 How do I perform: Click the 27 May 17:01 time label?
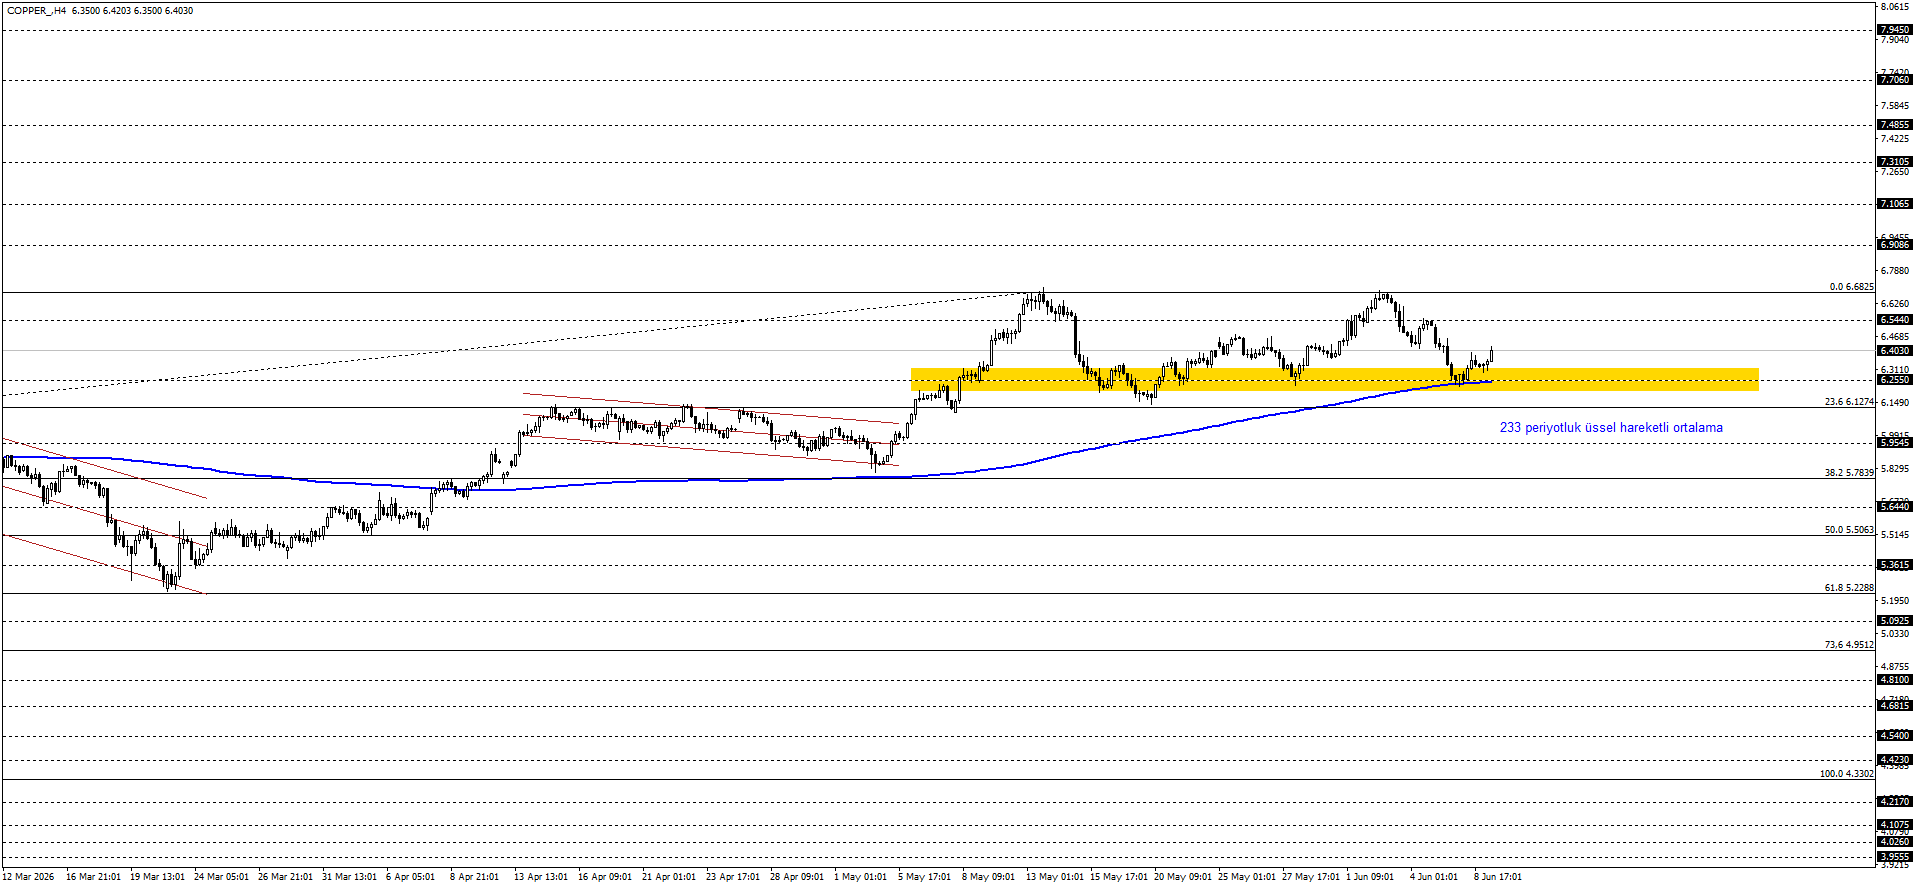1311,877
